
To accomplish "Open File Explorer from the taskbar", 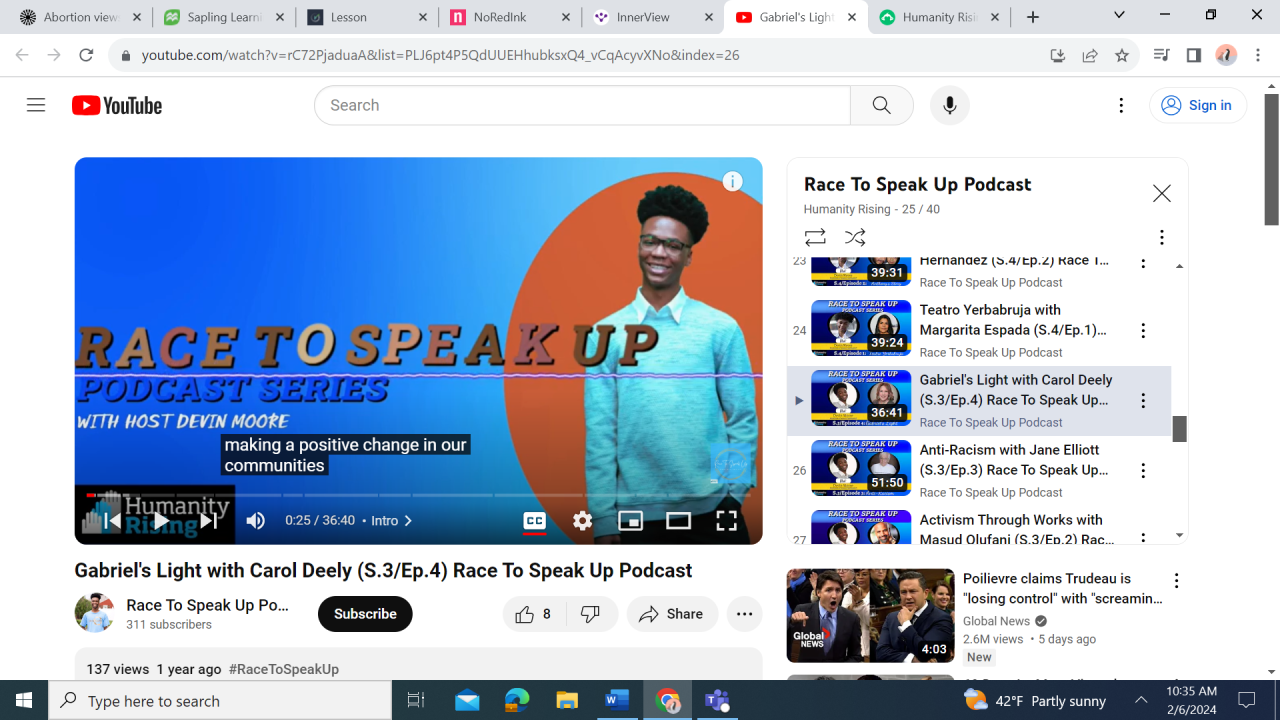I will tap(567, 700).
